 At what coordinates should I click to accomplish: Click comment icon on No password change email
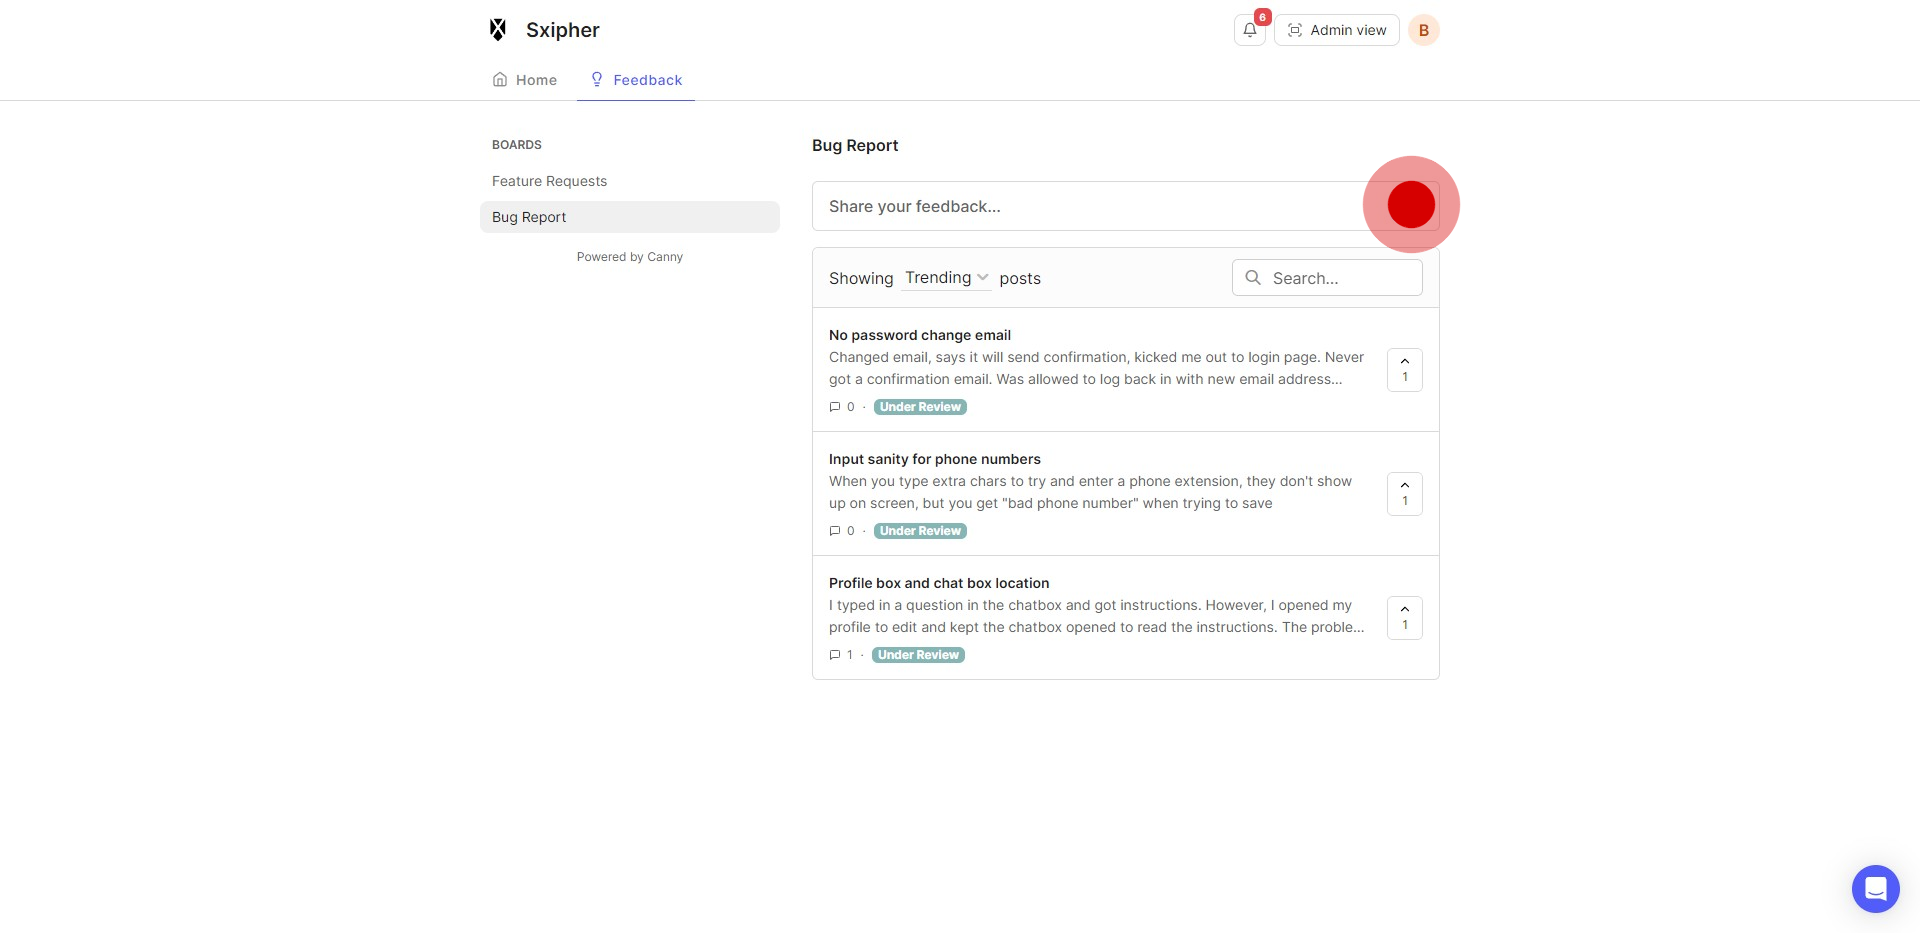[835, 407]
